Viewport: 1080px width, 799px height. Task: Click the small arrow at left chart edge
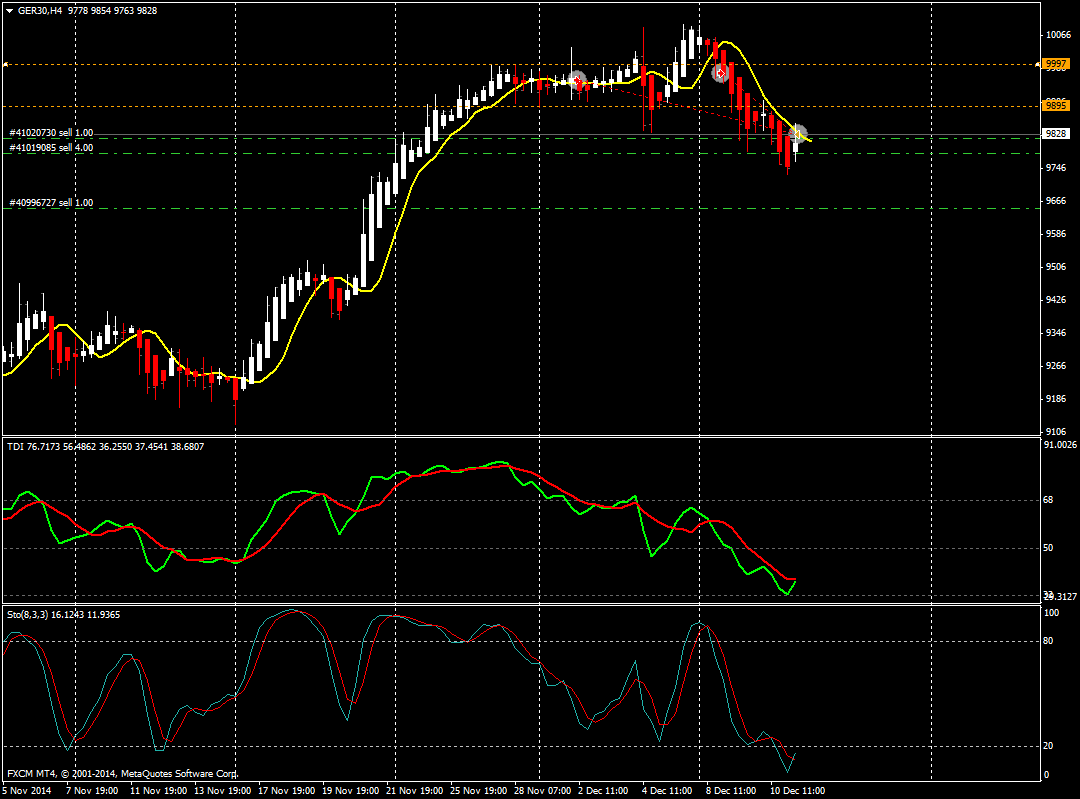click(5, 64)
